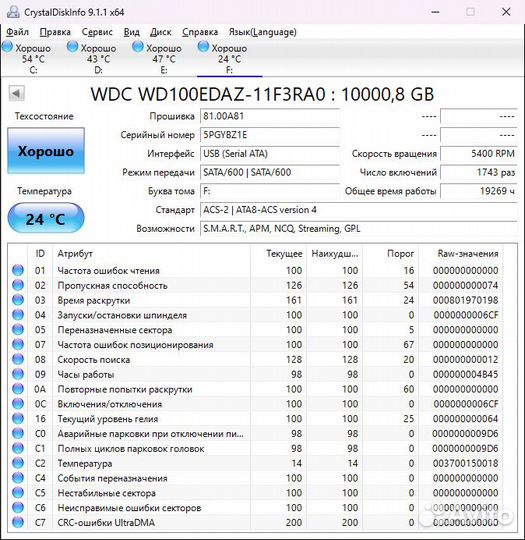Select row Полных циклов парковок головок
The image size is (525, 540).
tap(255, 448)
